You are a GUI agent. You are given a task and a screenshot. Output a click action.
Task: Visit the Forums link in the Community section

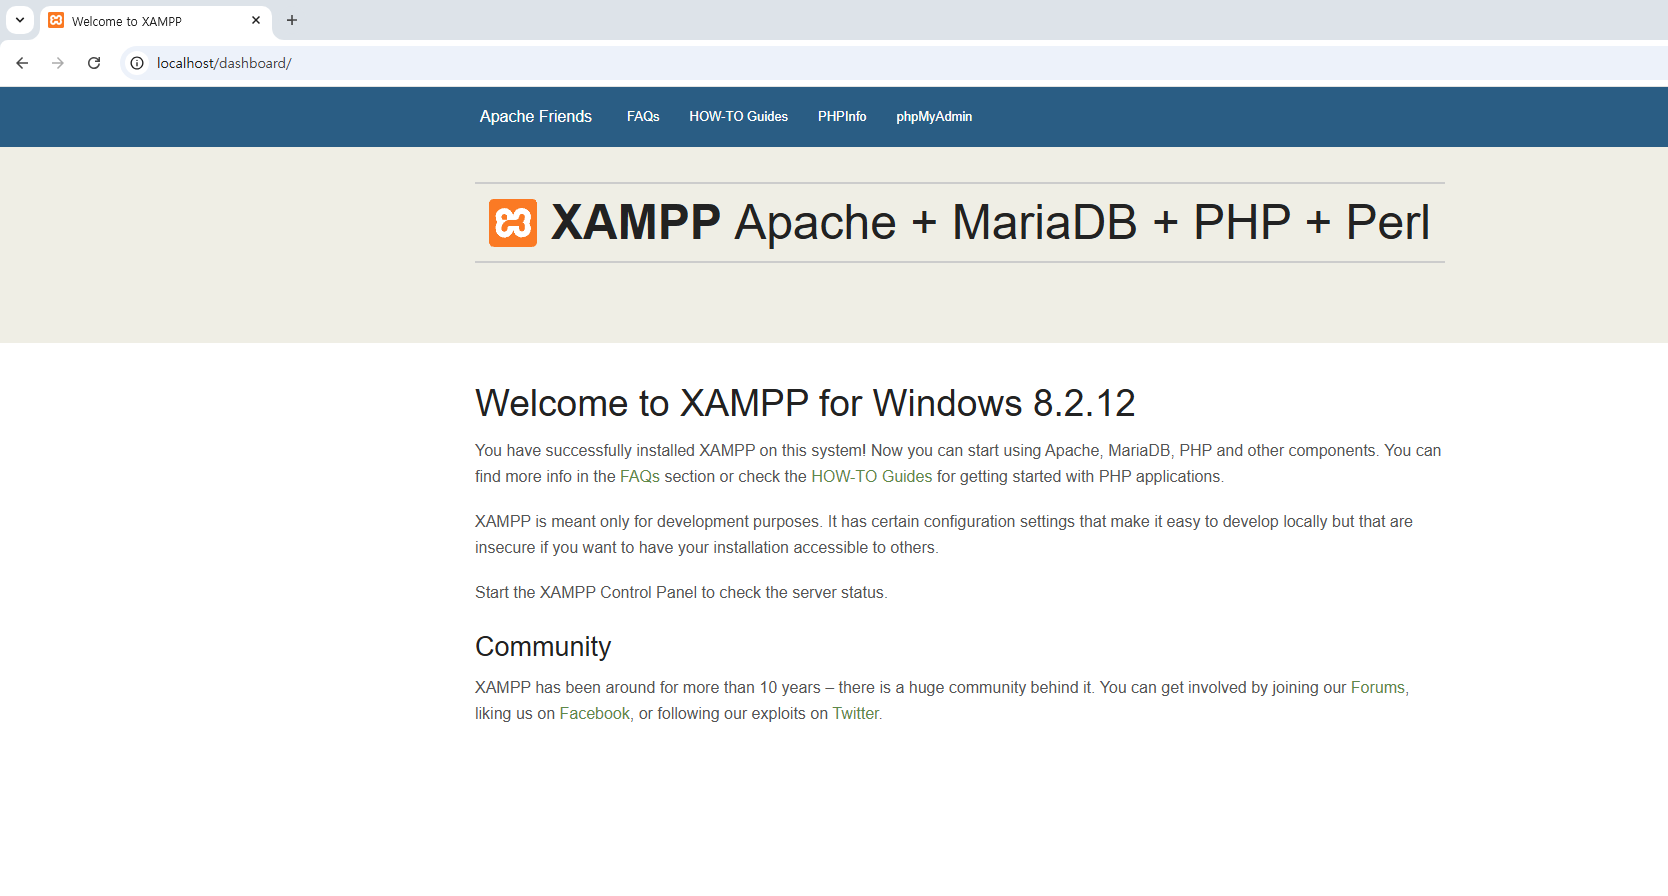[1378, 688]
